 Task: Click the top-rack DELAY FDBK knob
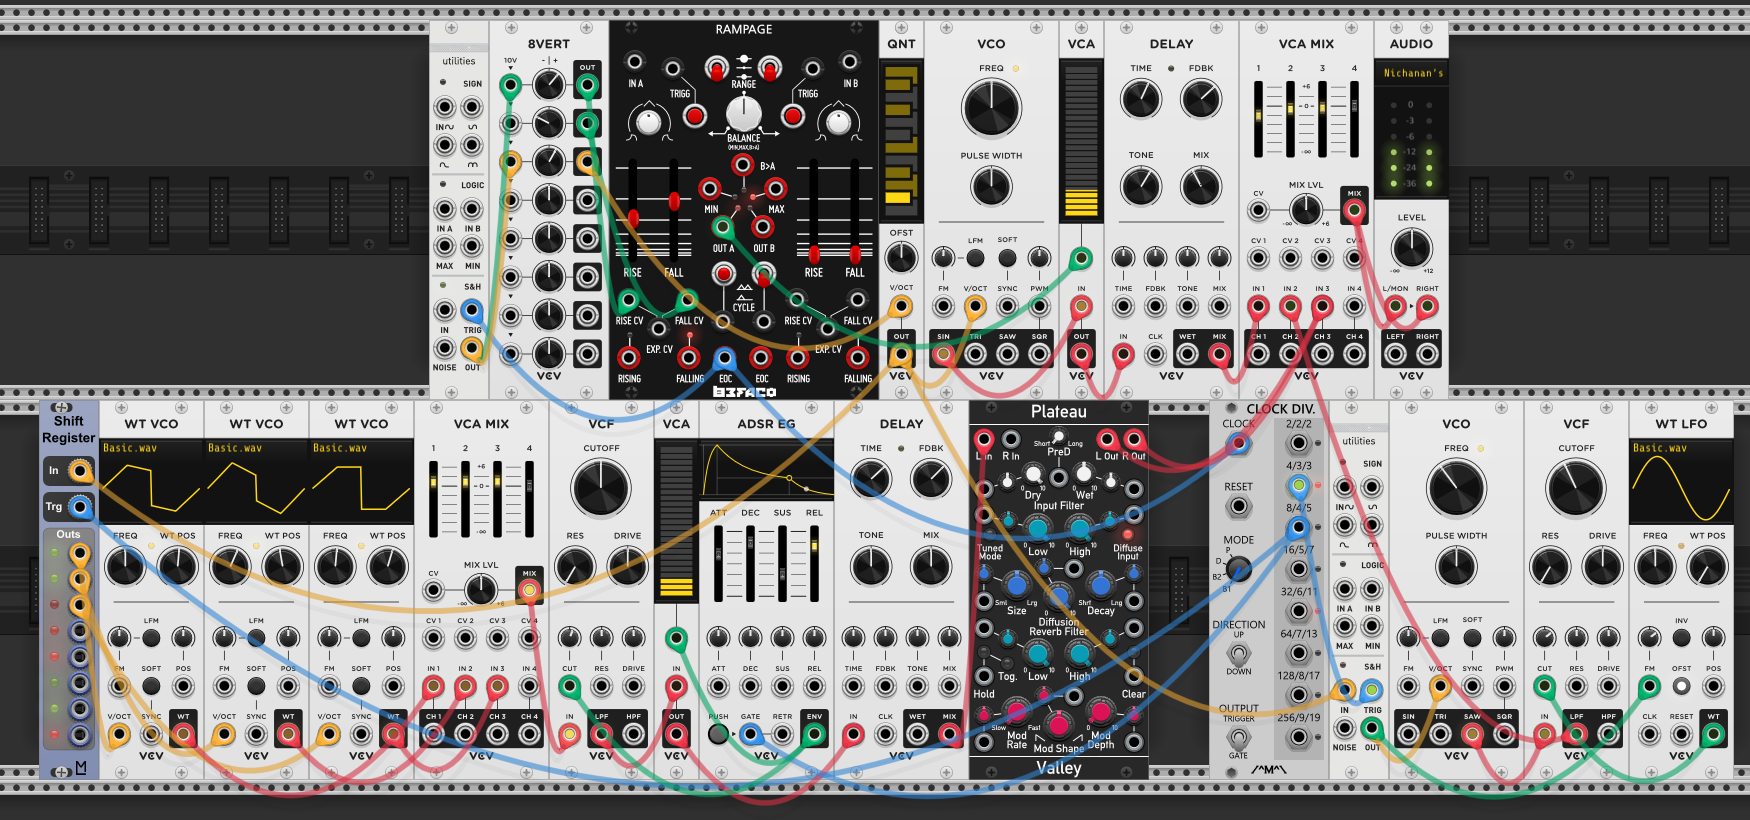pyautogui.click(x=1201, y=98)
